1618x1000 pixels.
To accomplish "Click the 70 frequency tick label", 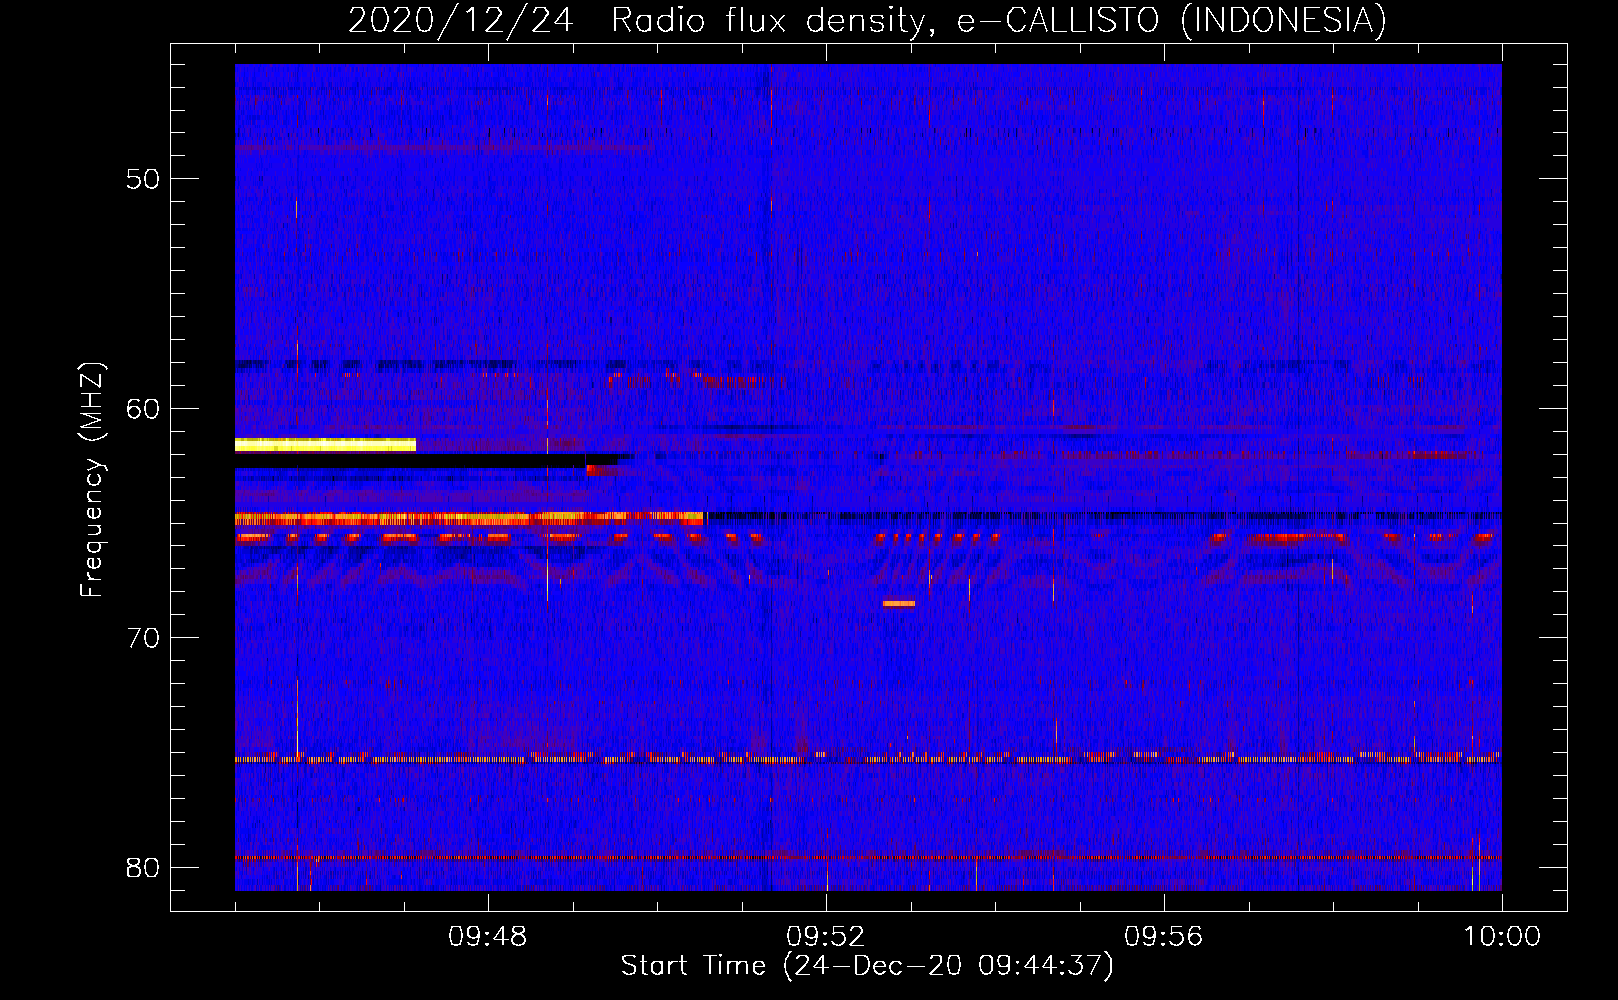I will tap(143, 638).
